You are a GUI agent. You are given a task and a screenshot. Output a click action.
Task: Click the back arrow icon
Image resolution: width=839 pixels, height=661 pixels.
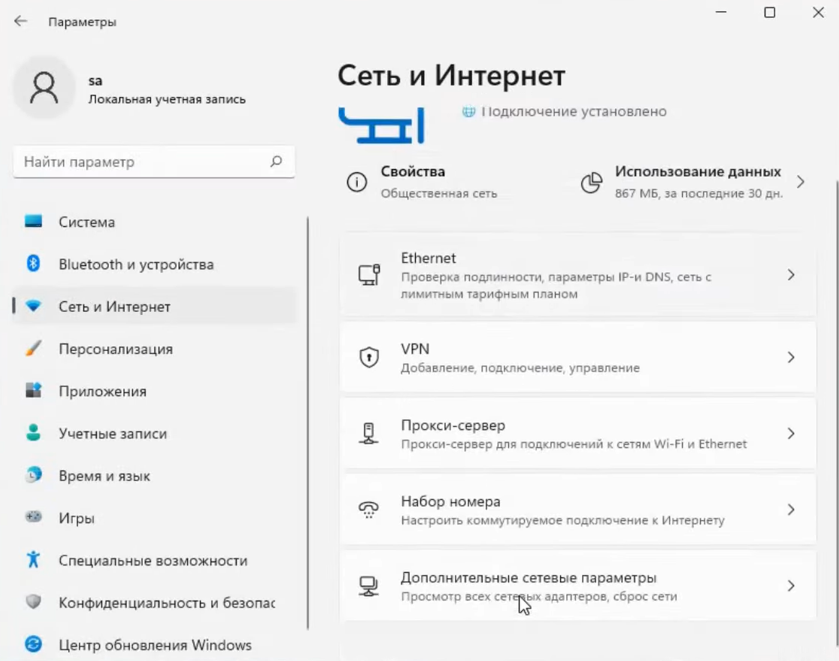pyautogui.click(x=20, y=21)
